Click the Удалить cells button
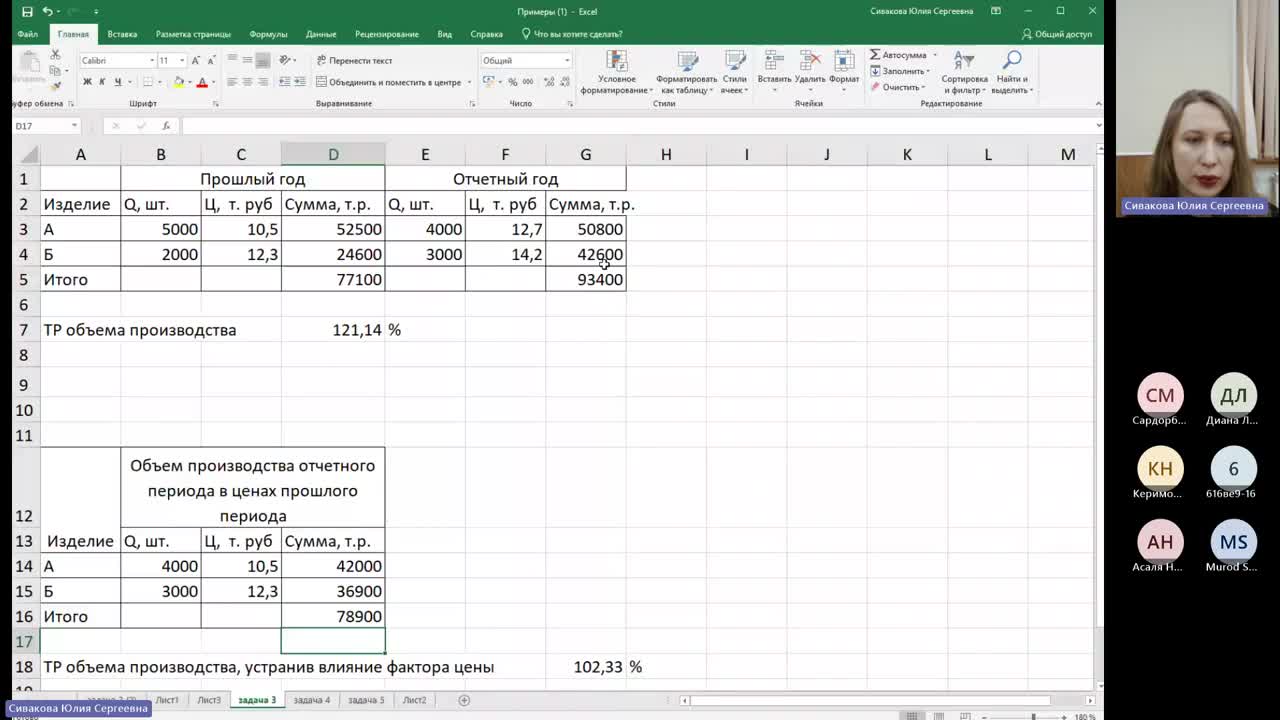 click(810, 71)
